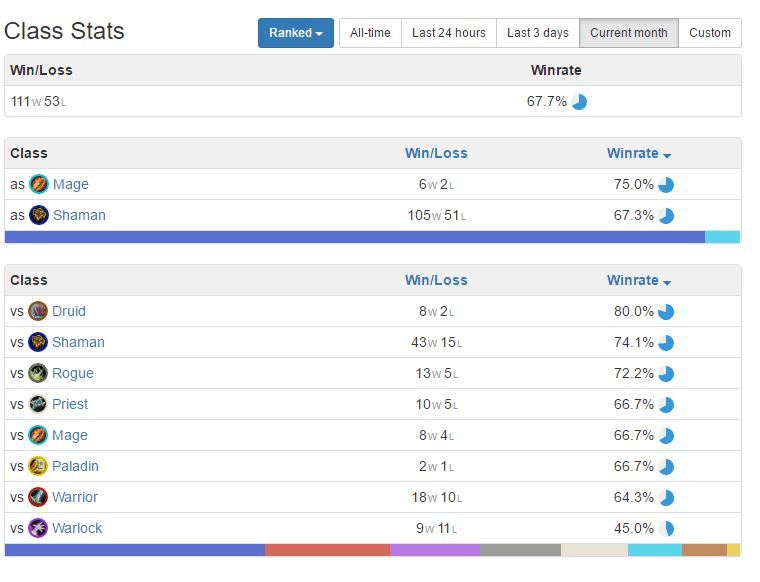Select the Current month filter
760x582 pixels.
tap(629, 33)
